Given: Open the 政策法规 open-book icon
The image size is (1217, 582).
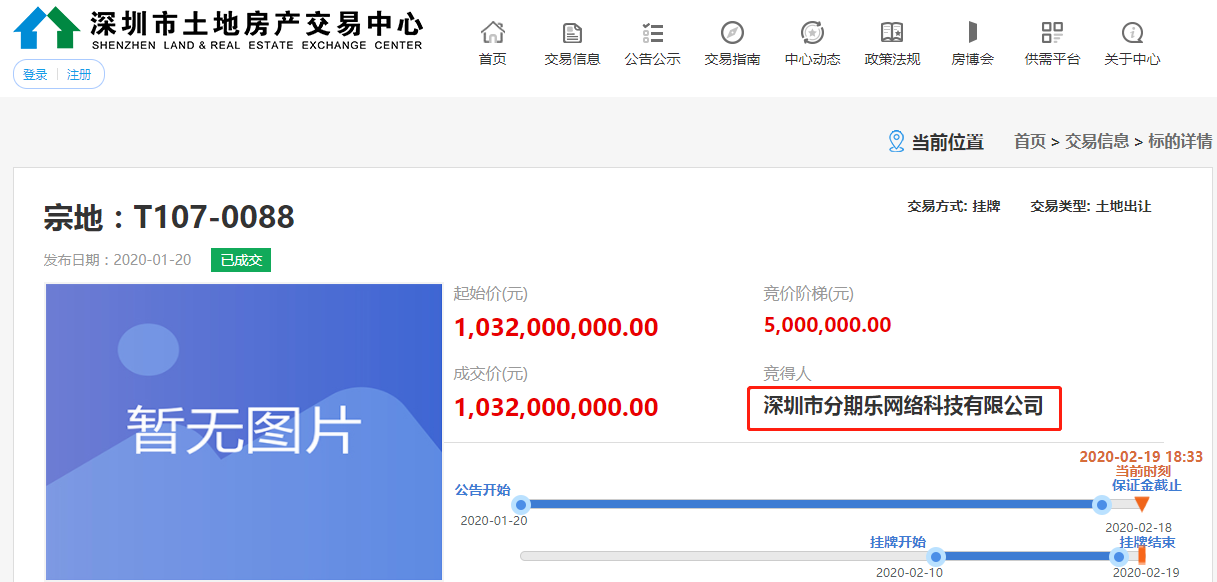Looking at the screenshot, I should click(892, 32).
